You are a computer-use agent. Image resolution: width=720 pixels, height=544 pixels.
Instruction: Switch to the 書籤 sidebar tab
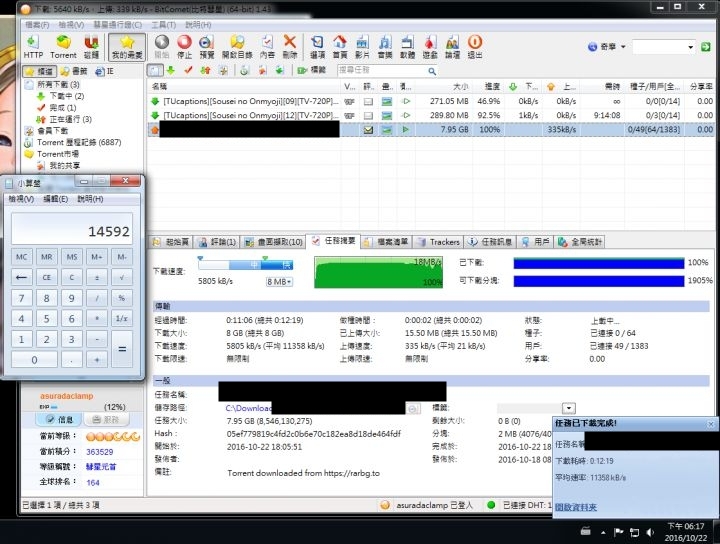pos(74,71)
